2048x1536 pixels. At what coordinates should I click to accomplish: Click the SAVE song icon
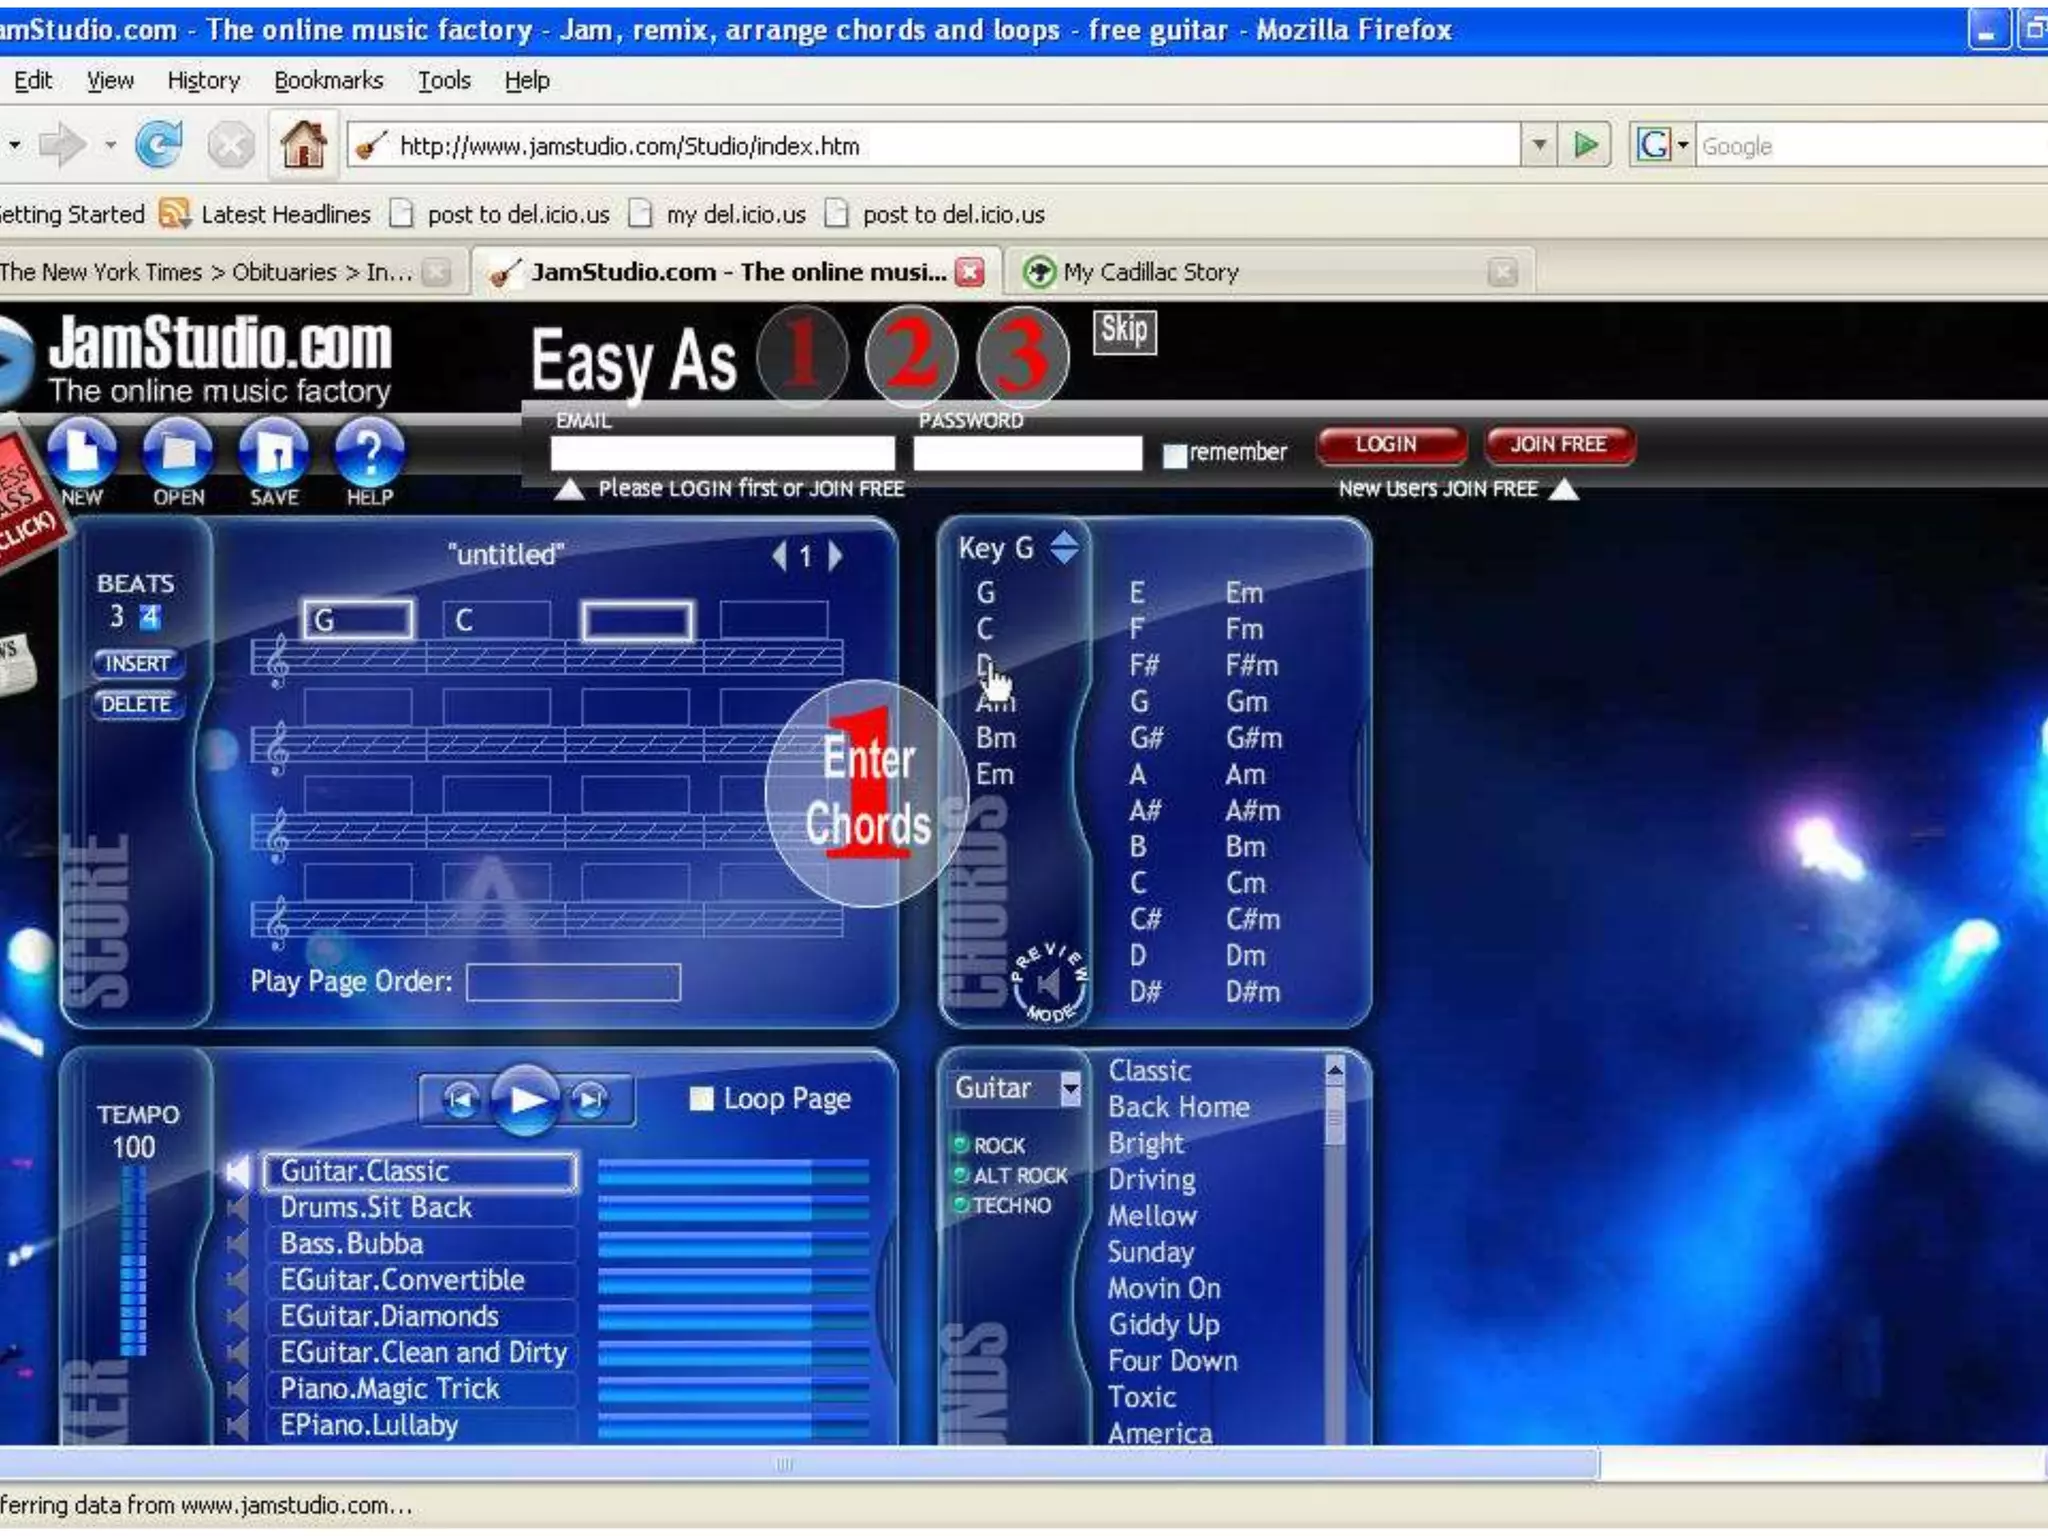pos(274,452)
